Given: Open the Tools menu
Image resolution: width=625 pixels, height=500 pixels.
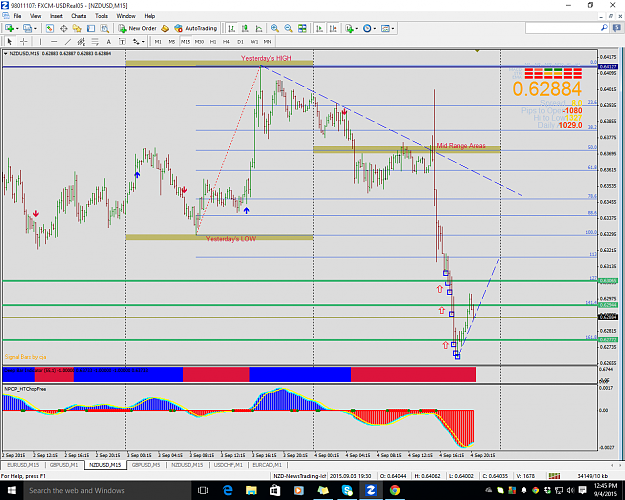Looking at the screenshot, I should click(101, 16).
